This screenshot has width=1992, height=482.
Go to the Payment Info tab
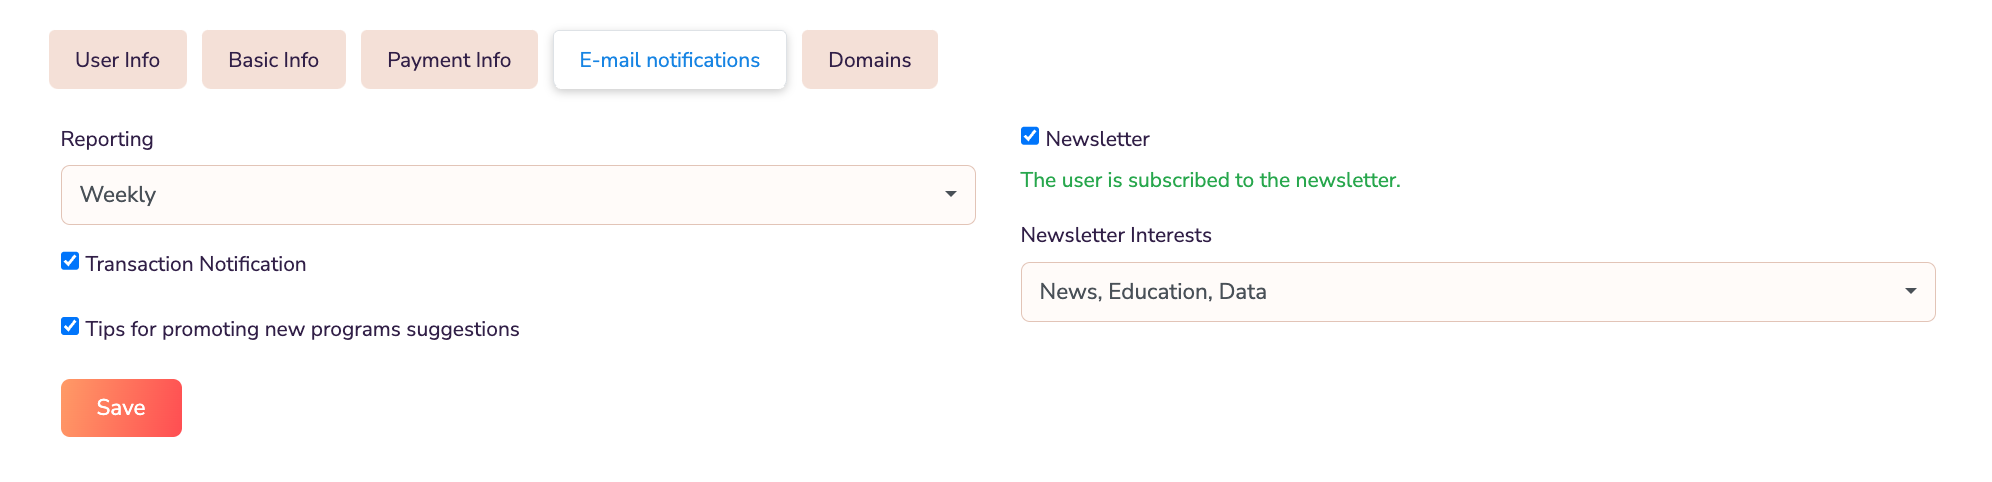click(449, 60)
